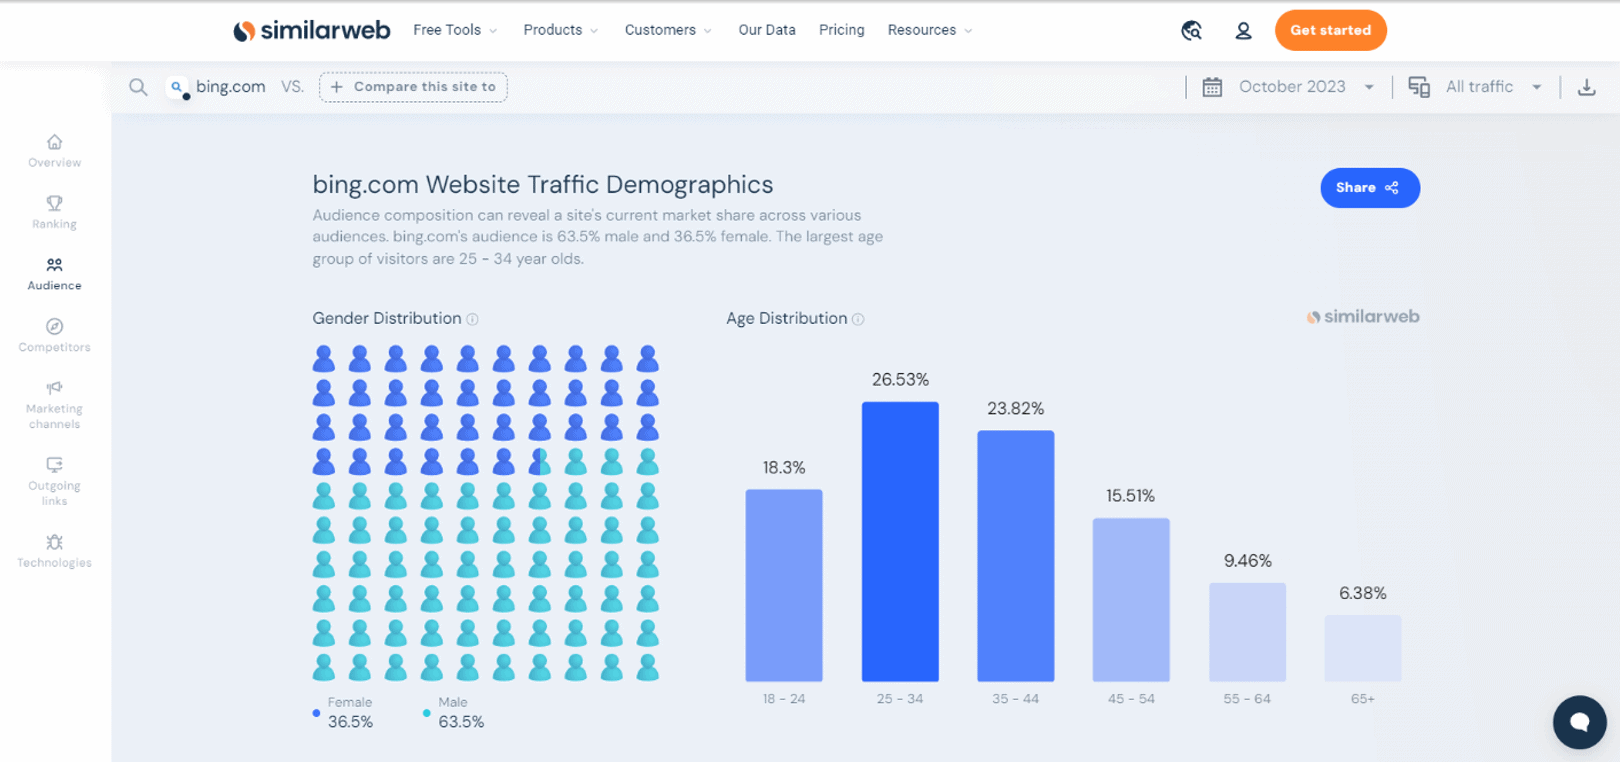Expand the Products menu
Screen dimensions: 1620x762
(x=561, y=30)
